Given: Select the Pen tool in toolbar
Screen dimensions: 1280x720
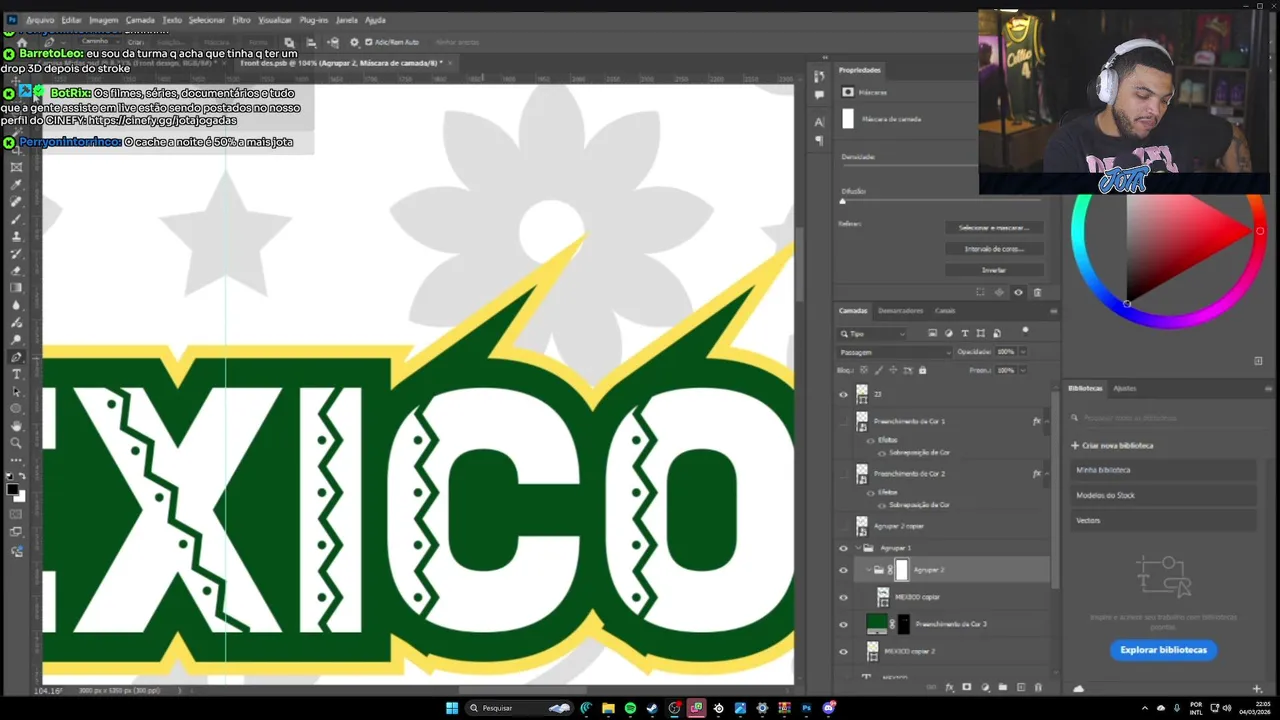Looking at the screenshot, I should click(16, 356).
